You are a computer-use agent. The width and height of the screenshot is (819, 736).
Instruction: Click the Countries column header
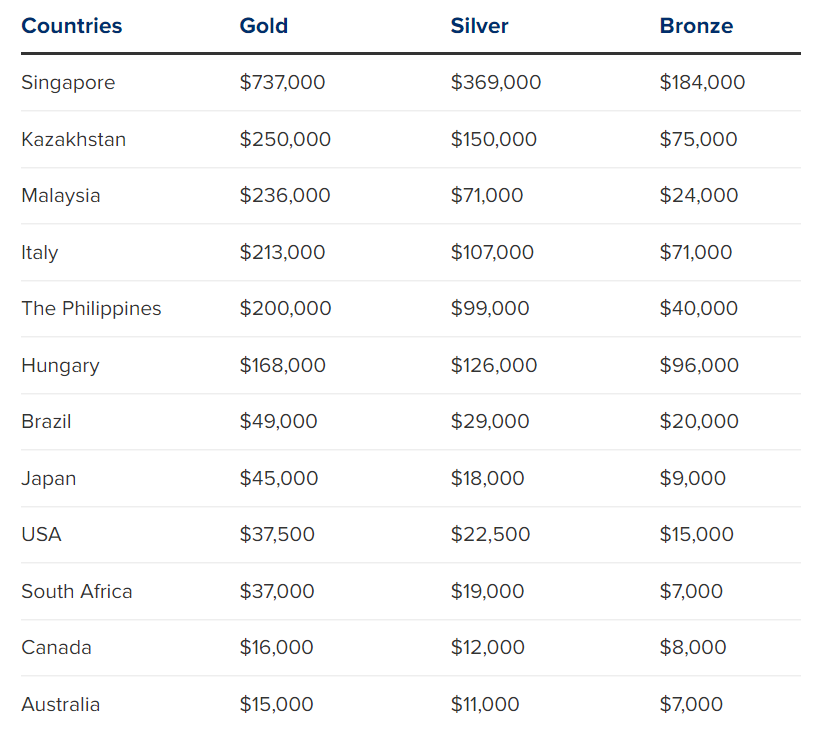tap(72, 26)
